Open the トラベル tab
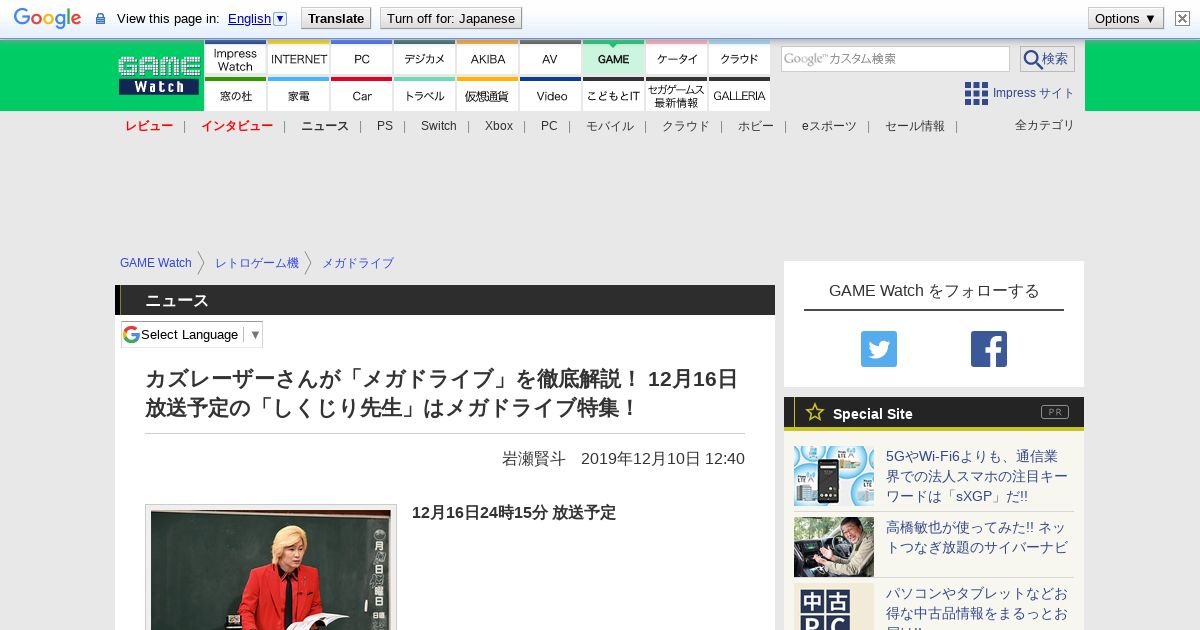This screenshot has height=630, width=1200. click(x=425, y=95)
